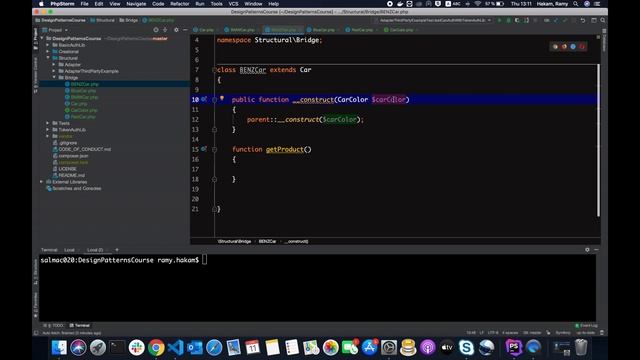Screen dimensions: 640x360
Task: Open the Navigate menu
Action: coord(136,4)
